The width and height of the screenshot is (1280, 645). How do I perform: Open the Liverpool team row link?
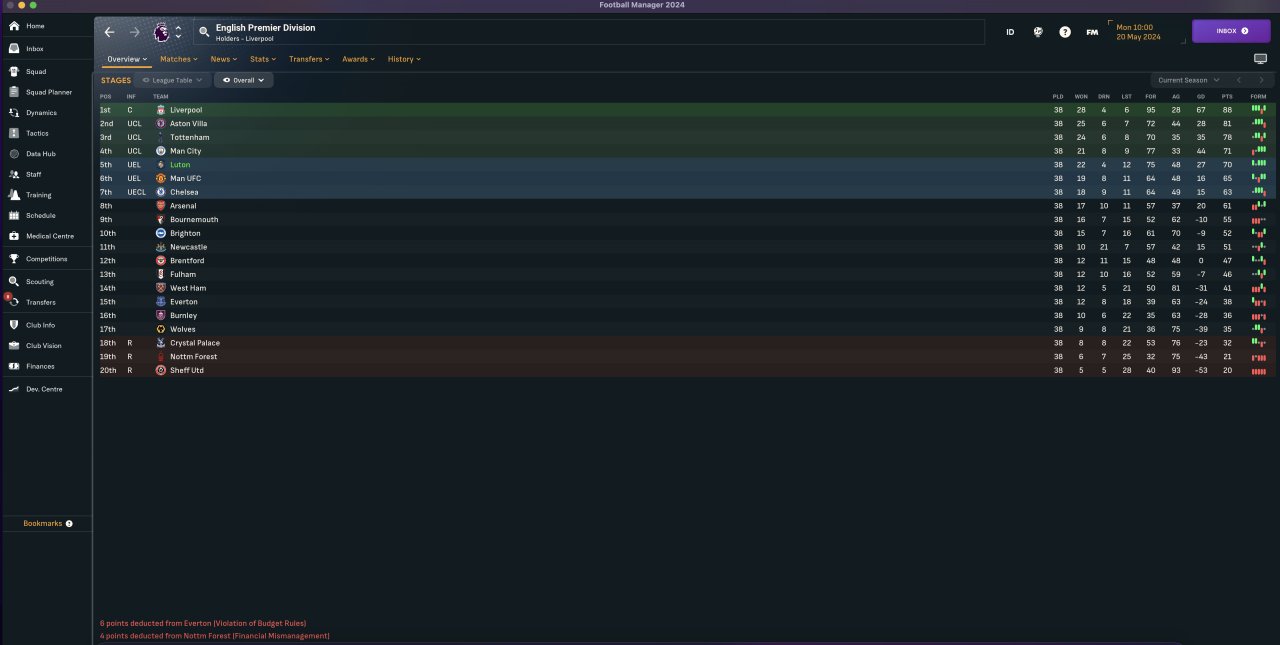click(x=186, y=110)
